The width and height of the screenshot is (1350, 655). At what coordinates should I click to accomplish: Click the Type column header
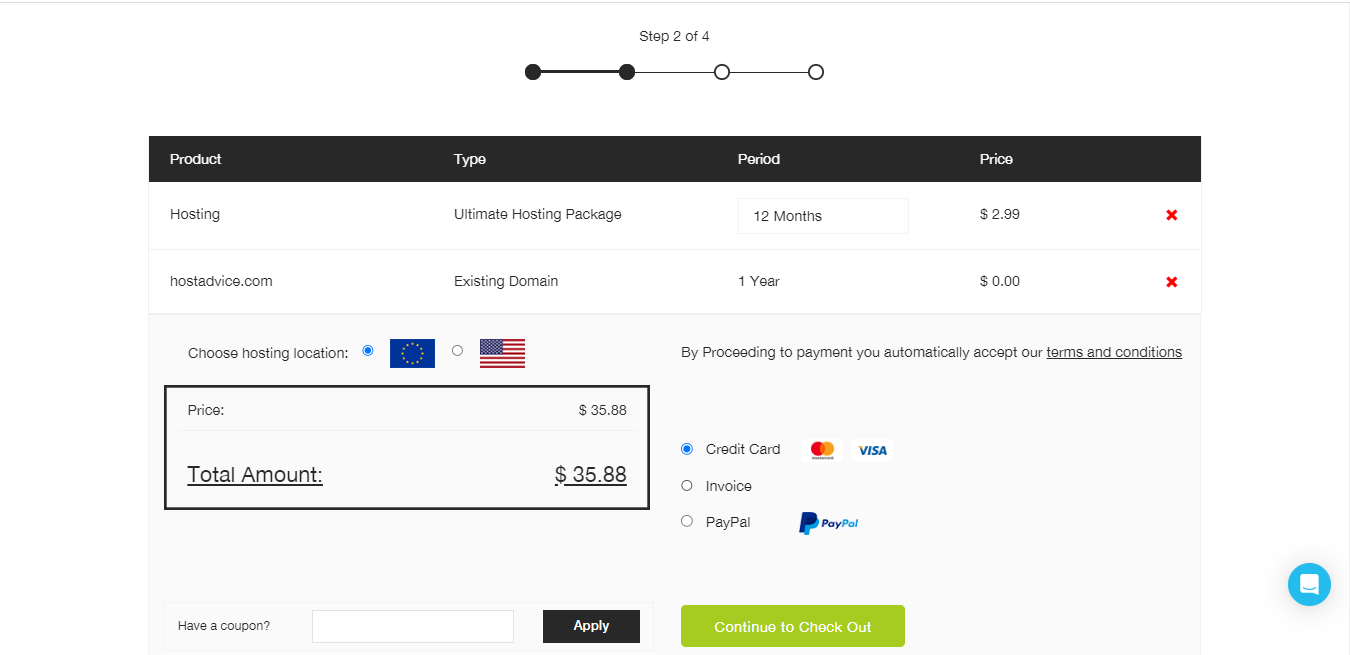470,159
